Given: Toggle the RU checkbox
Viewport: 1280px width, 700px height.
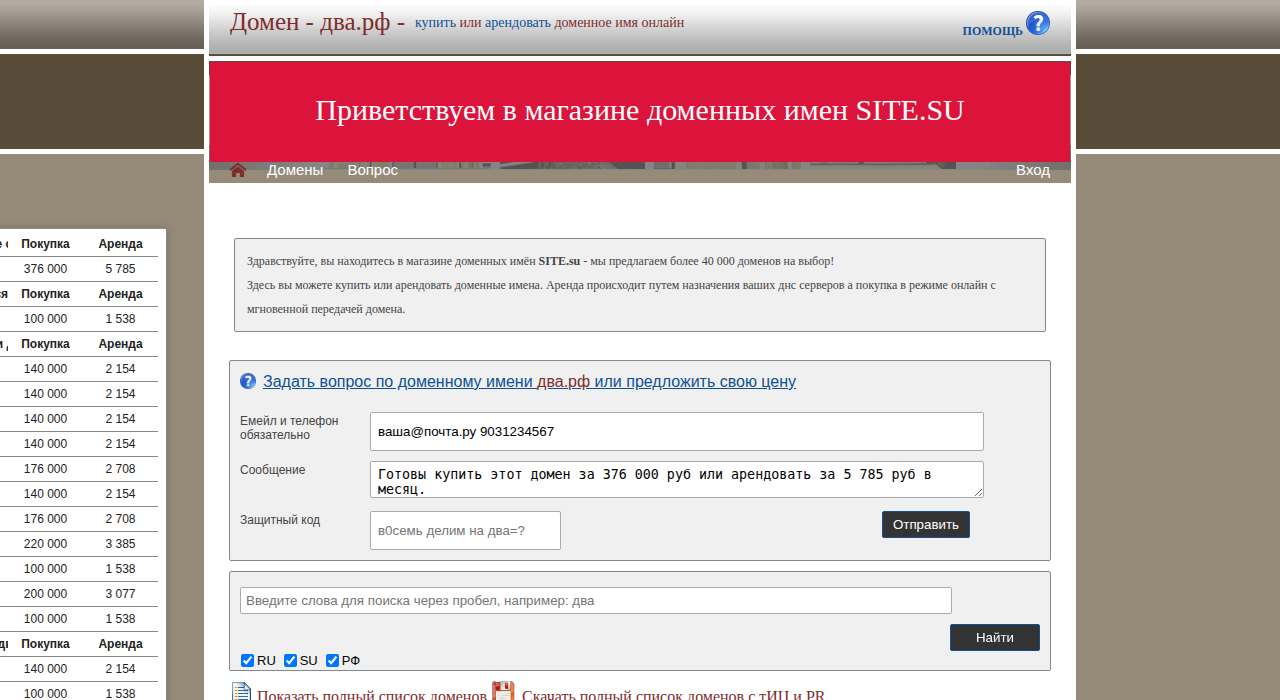Looking at the screenshot, I should coord(247,660).
